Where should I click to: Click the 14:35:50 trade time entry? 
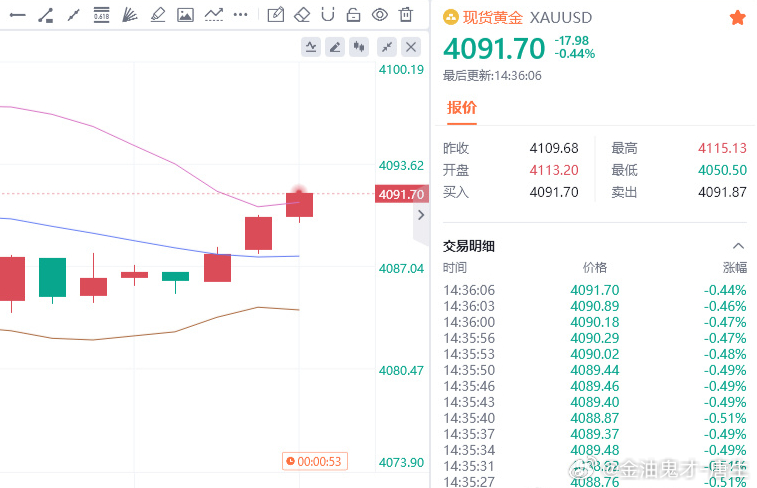pyautogui.click(x=469, y=370)
